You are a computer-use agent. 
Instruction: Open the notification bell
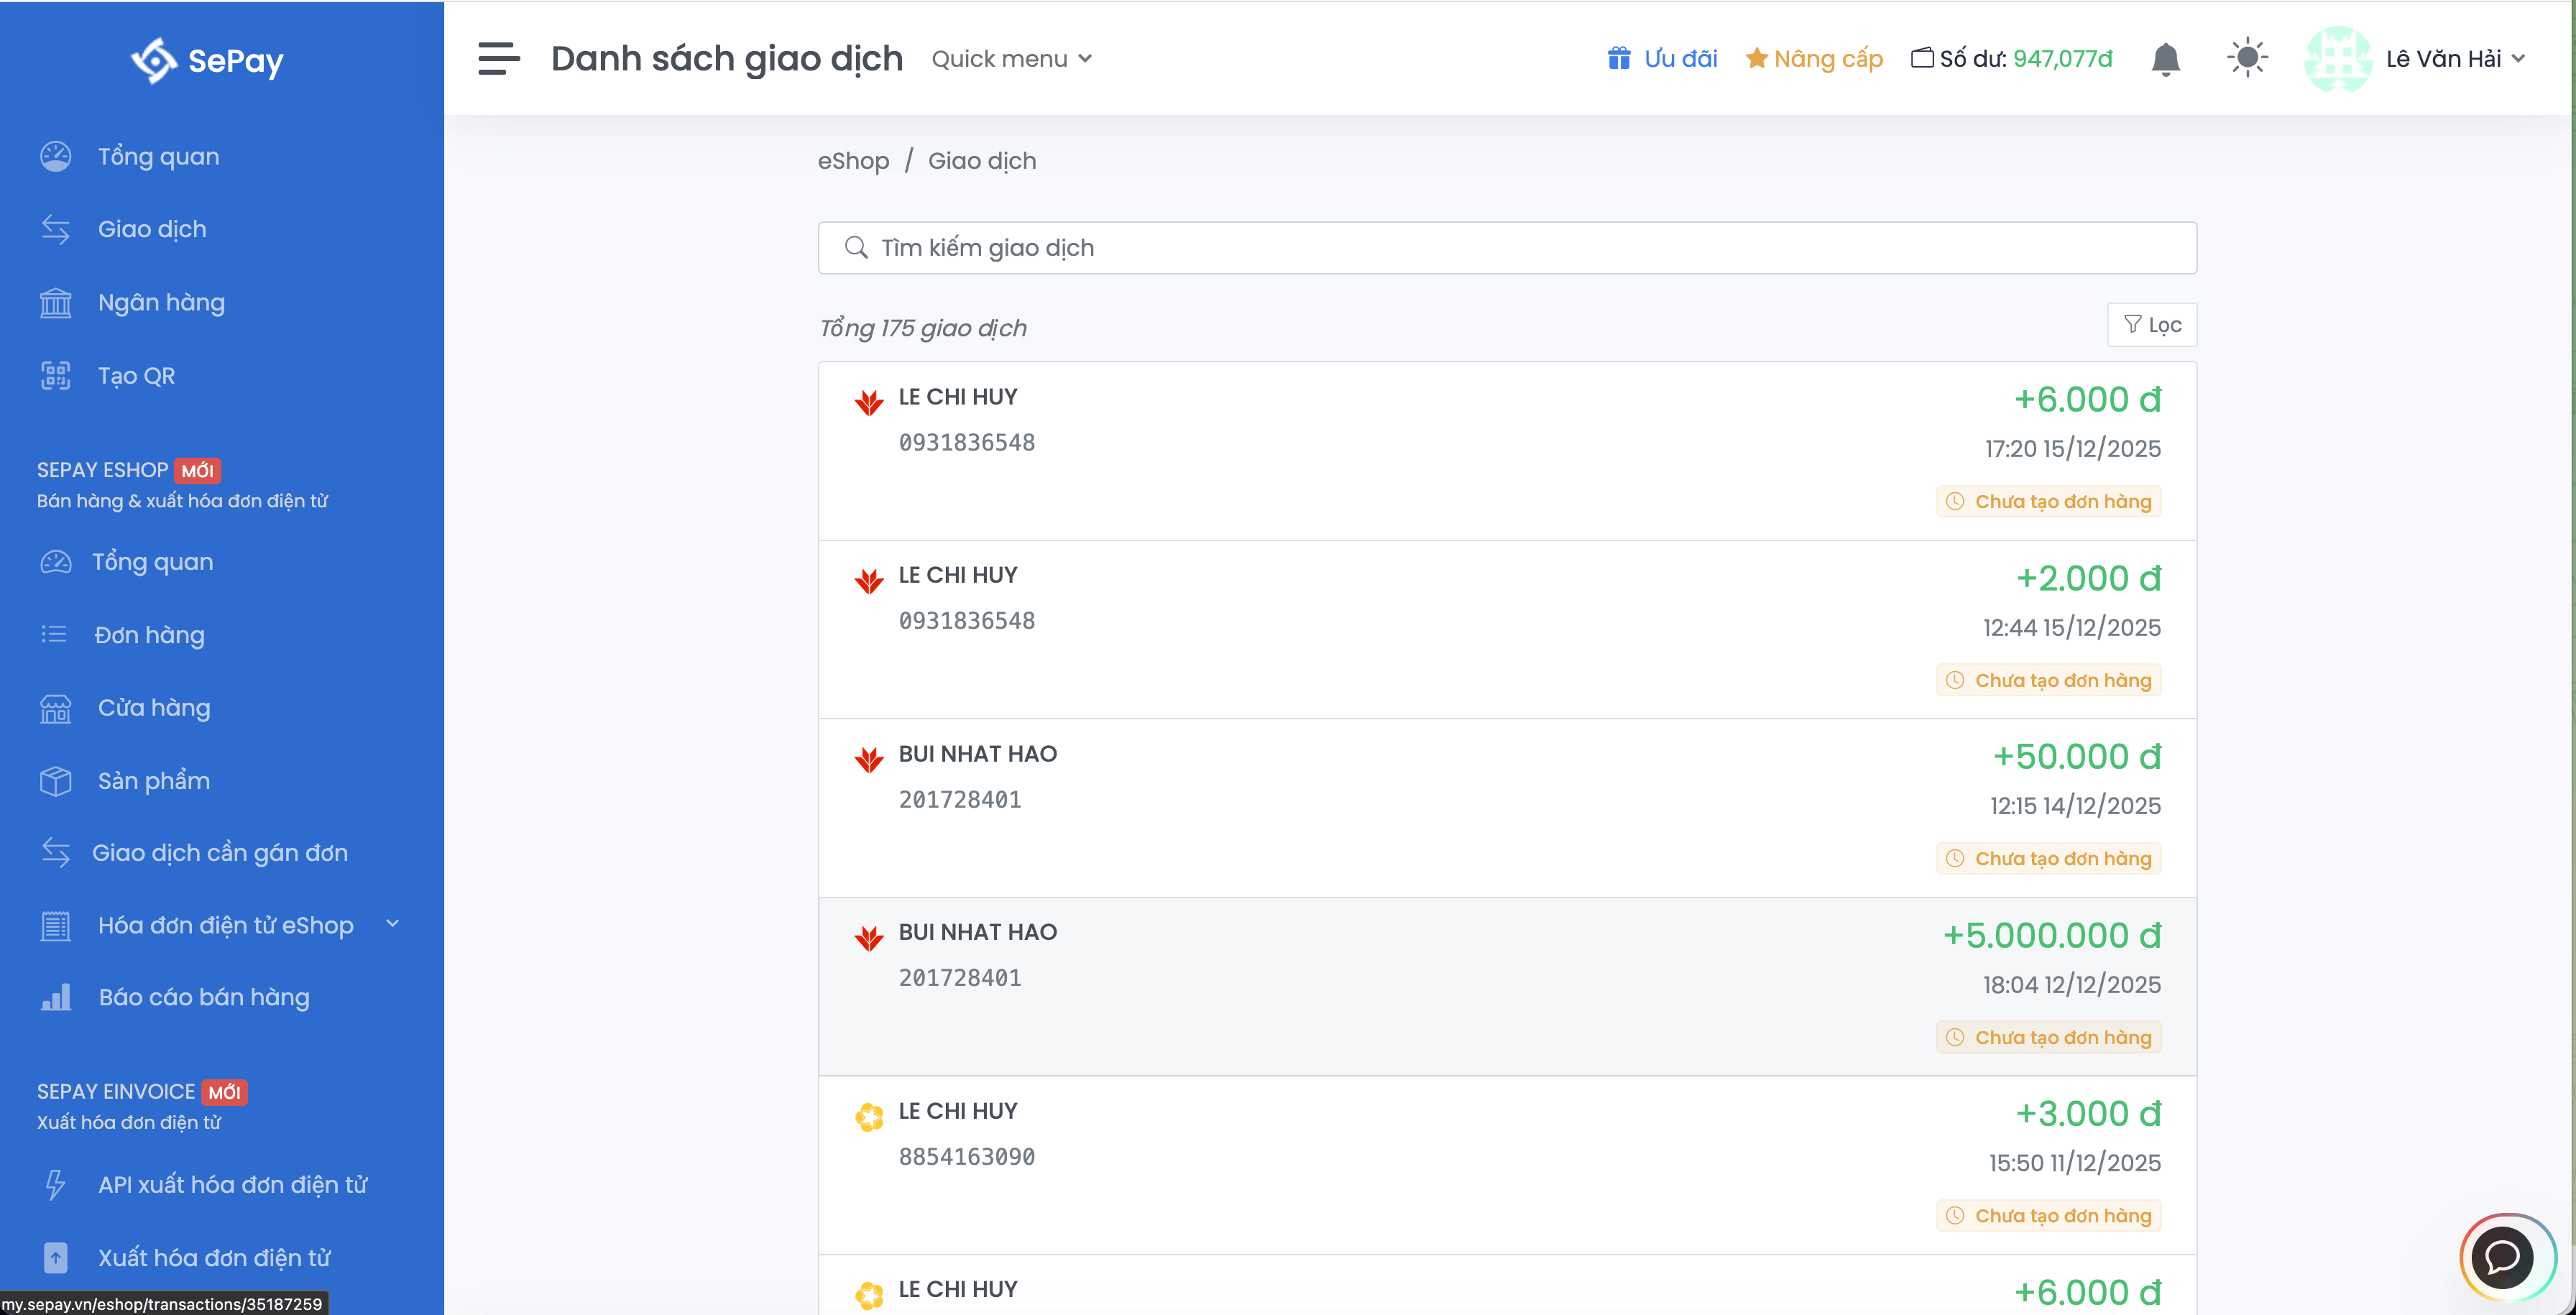tap(2165, 59)
